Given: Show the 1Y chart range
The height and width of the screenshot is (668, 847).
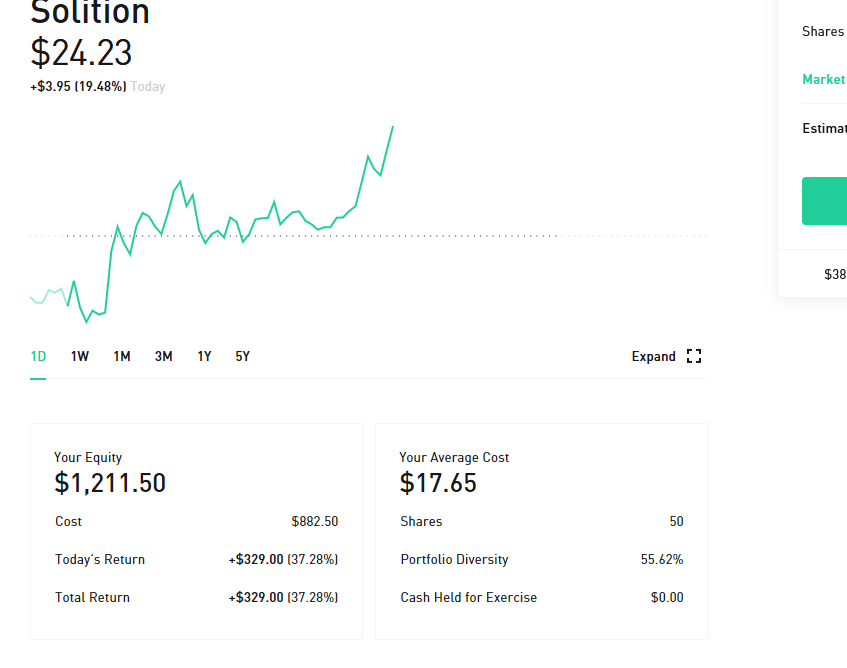Looking at the screenshot, I should [204, 356].
